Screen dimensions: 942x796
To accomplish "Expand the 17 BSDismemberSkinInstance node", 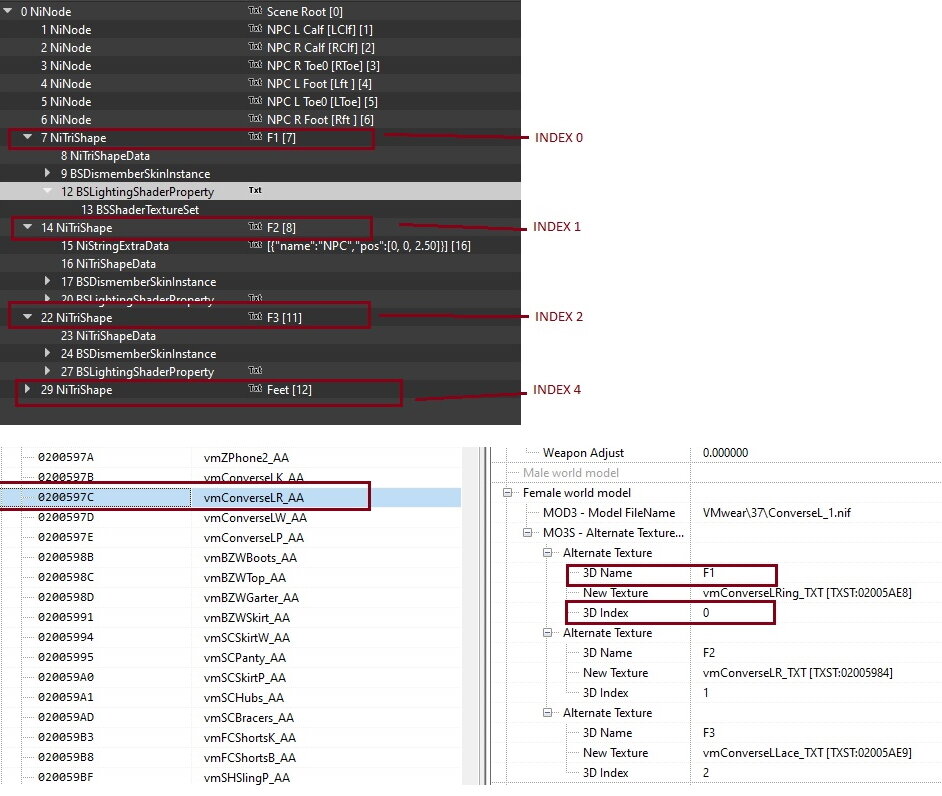I will coord(47,281).
